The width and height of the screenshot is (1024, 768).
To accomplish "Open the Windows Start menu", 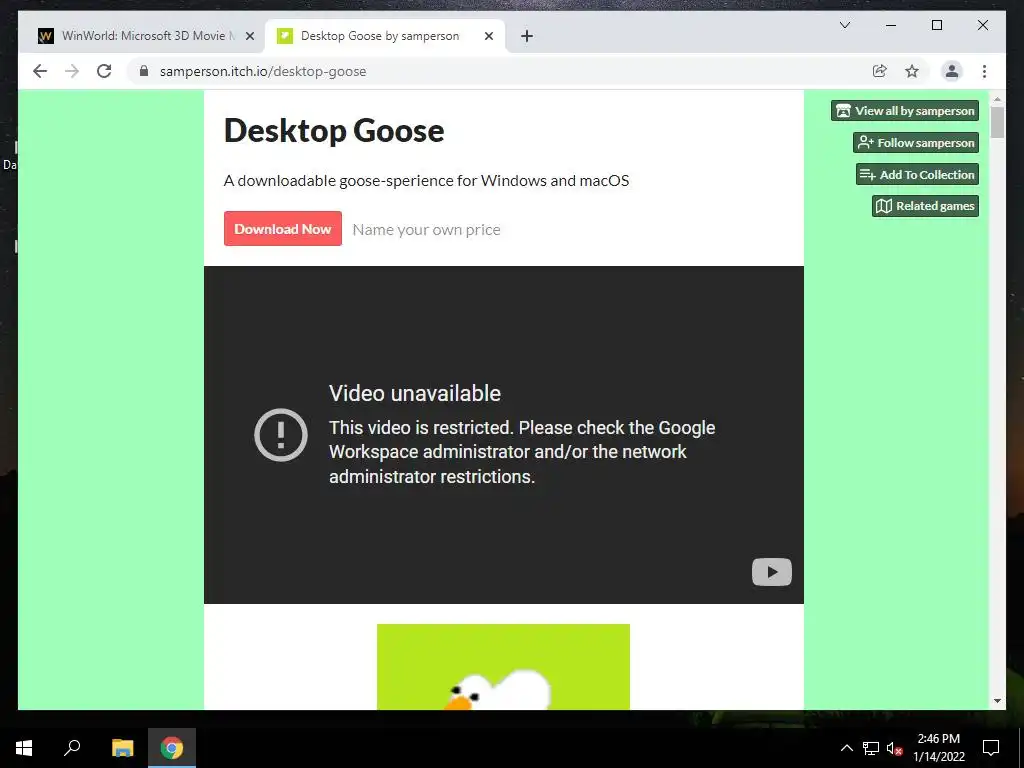I will 24,748.
